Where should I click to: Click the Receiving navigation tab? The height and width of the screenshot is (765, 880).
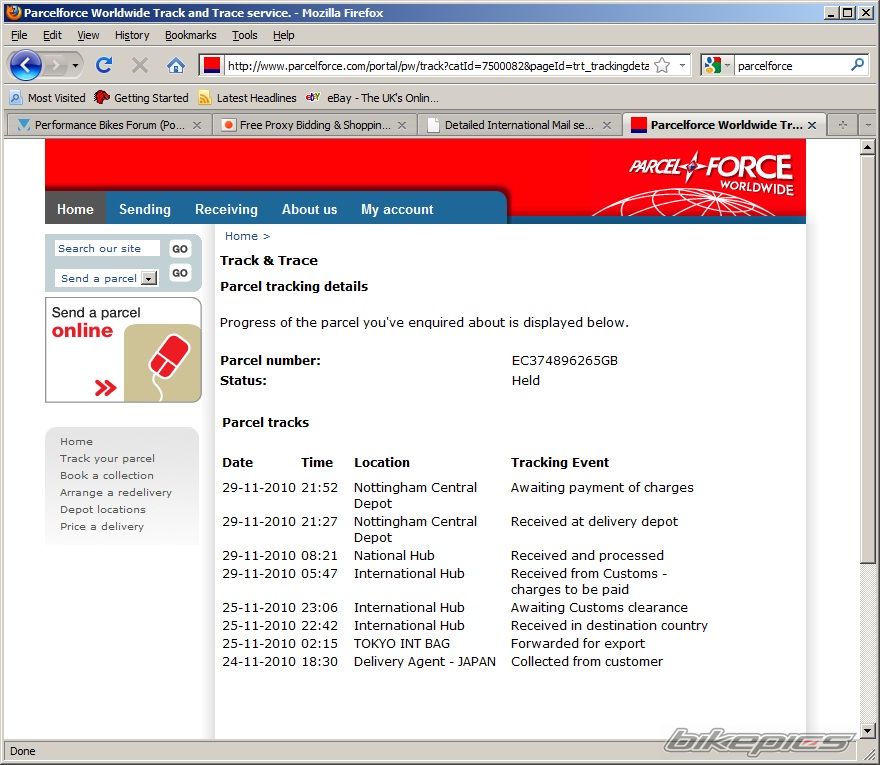(226, 209)
